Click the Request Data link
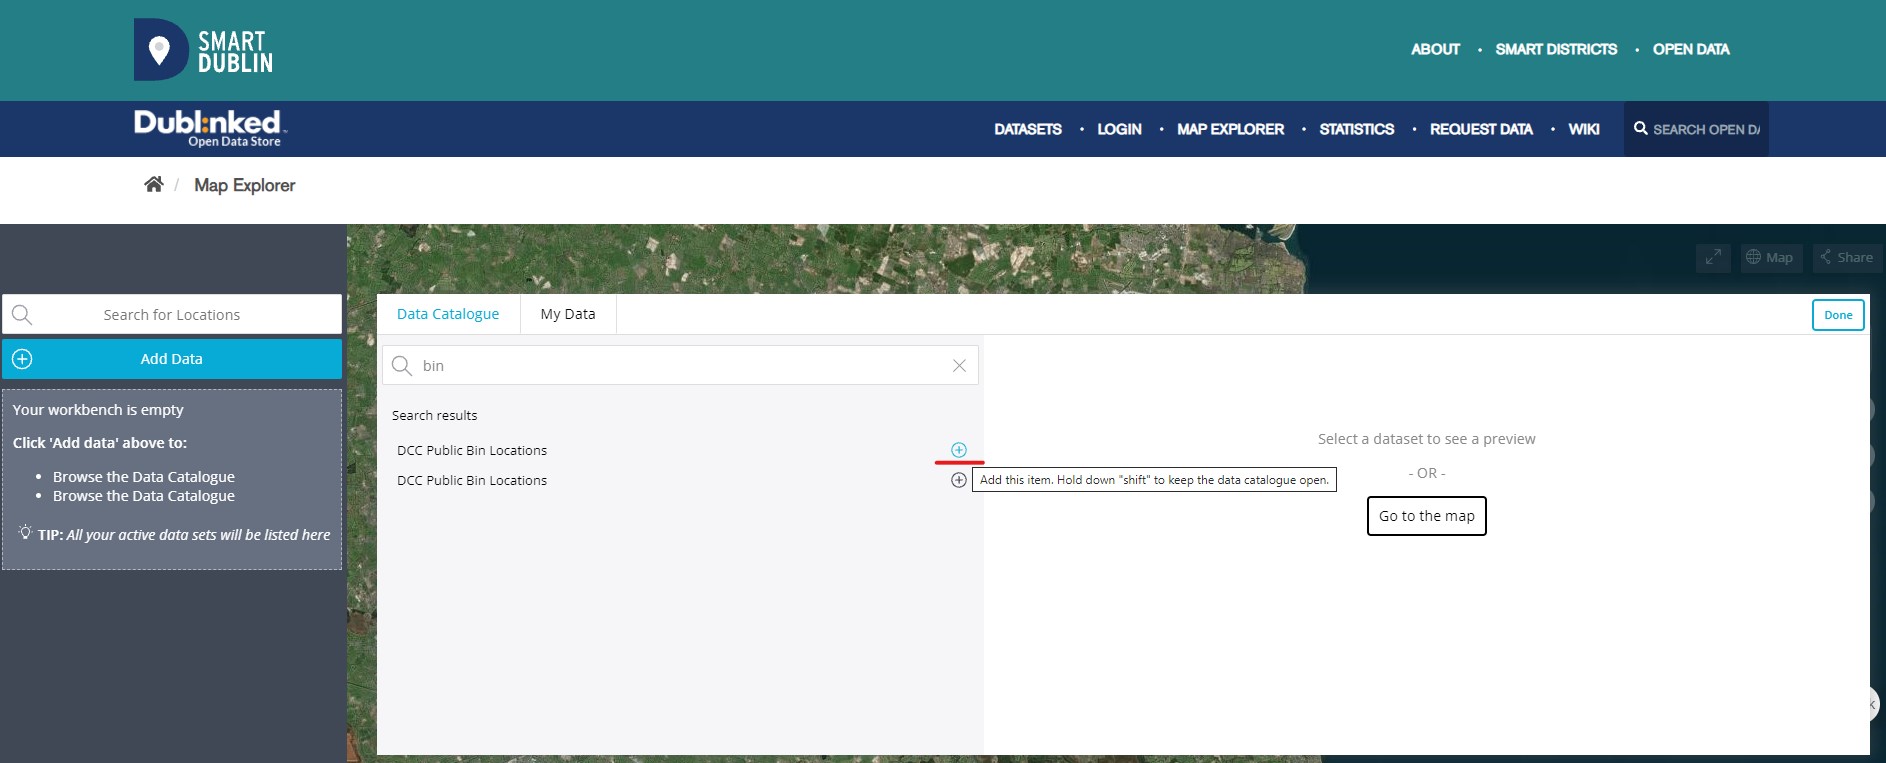This screenshot has width=1886, height=763. click(x=1480, y=129)
